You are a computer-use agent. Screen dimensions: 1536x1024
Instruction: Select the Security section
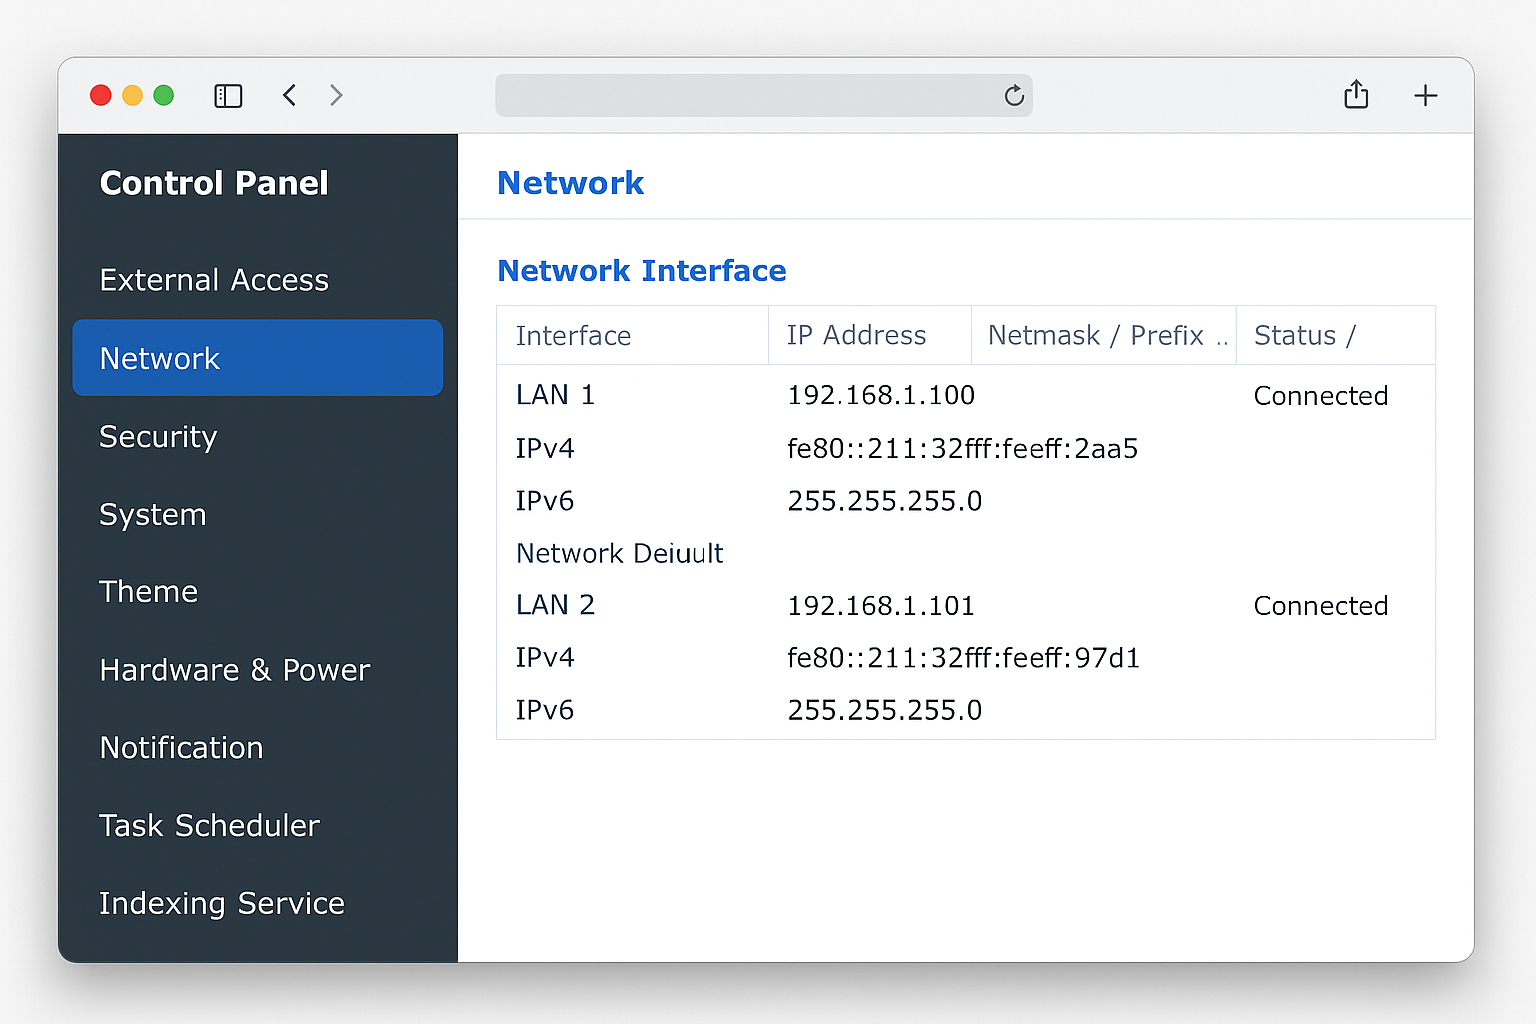coord(157,437)
